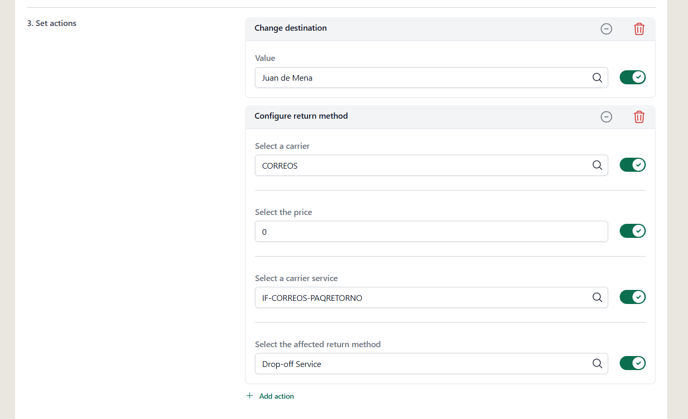688x419 pixels.
Task: Focus the Select the price input field
Action: (x=431, y=231)
